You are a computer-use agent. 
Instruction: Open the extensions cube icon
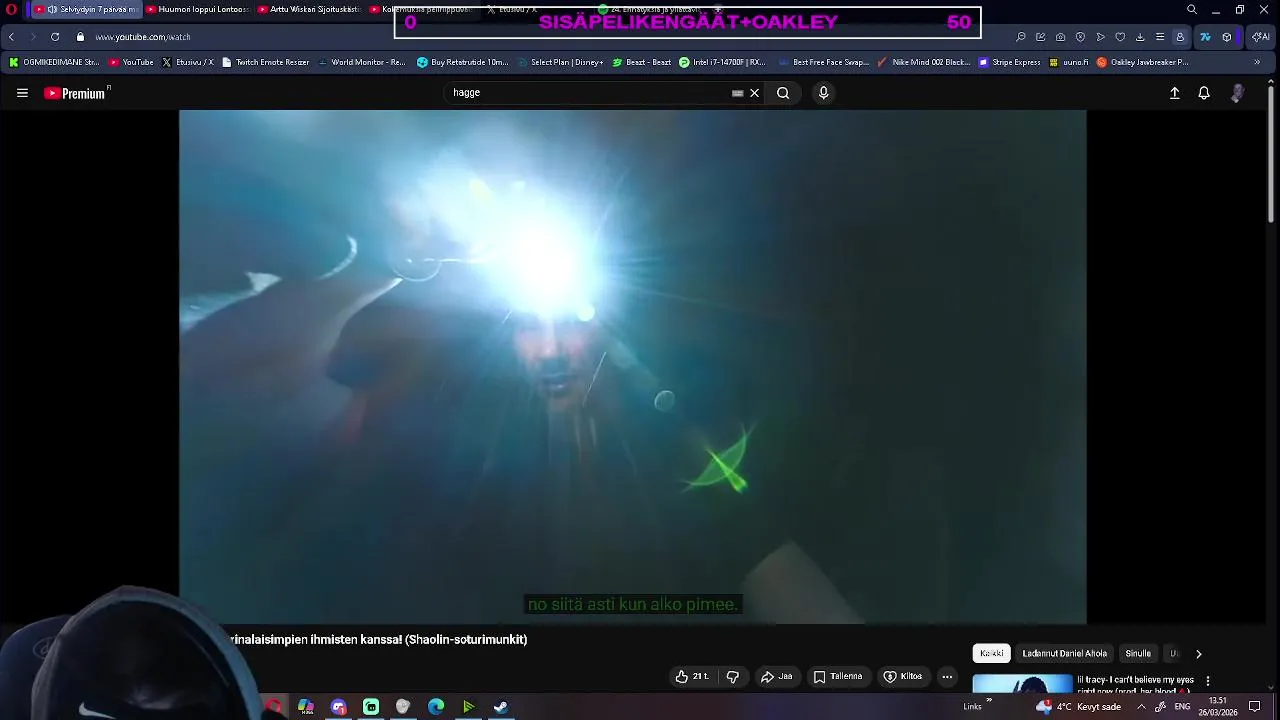tap(1227, 37)
